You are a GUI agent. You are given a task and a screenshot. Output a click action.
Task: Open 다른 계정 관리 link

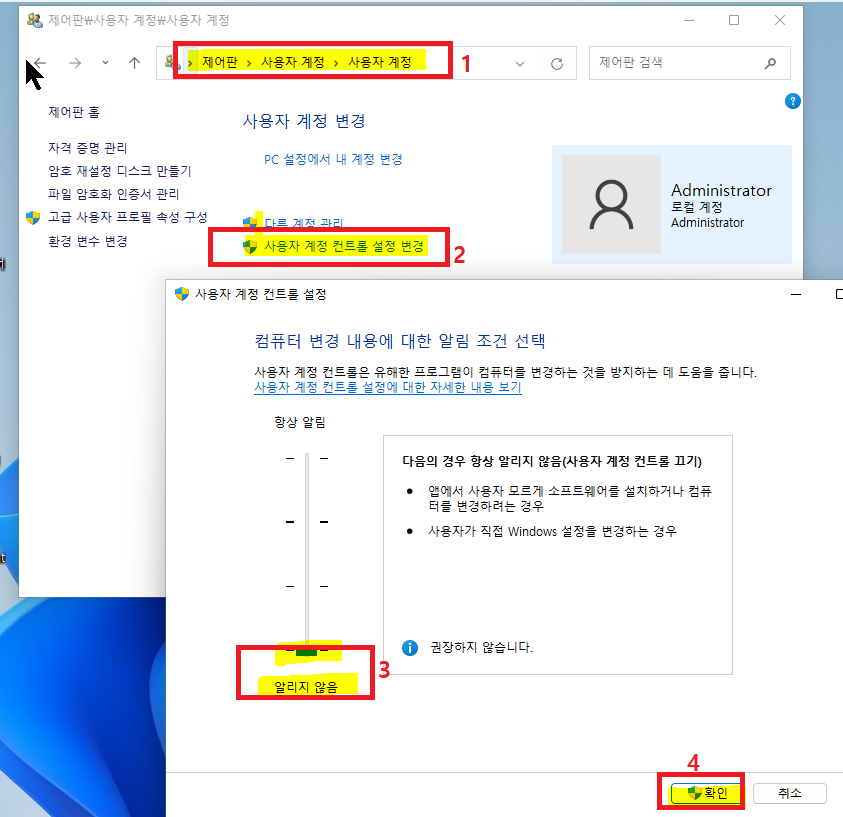coord(304,223)
